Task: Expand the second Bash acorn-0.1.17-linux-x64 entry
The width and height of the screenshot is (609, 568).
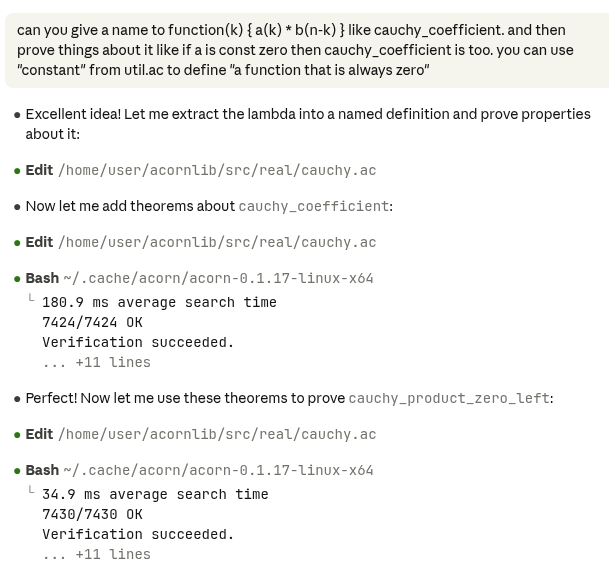Action: point(199,470)
